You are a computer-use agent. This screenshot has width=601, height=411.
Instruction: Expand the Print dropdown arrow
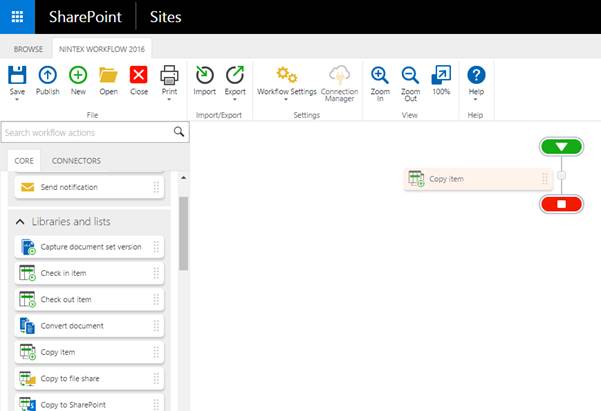169,100
